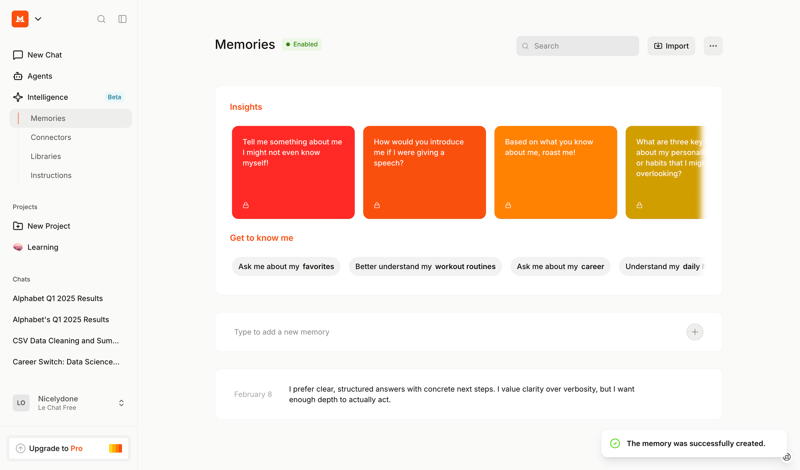The width and height of the screenshot is (800, 470).
Task: Expand the Nicelydone account switcher
Action: click(x=122, y=403)
